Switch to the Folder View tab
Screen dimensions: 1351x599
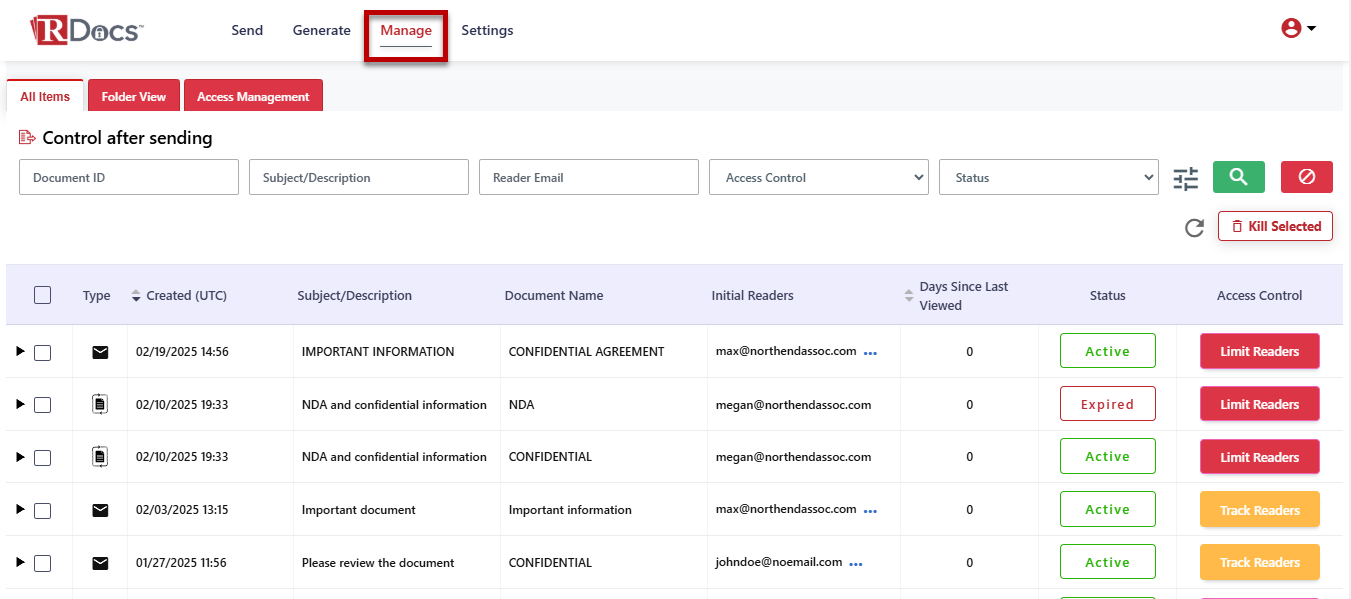(x=134, y=96)
